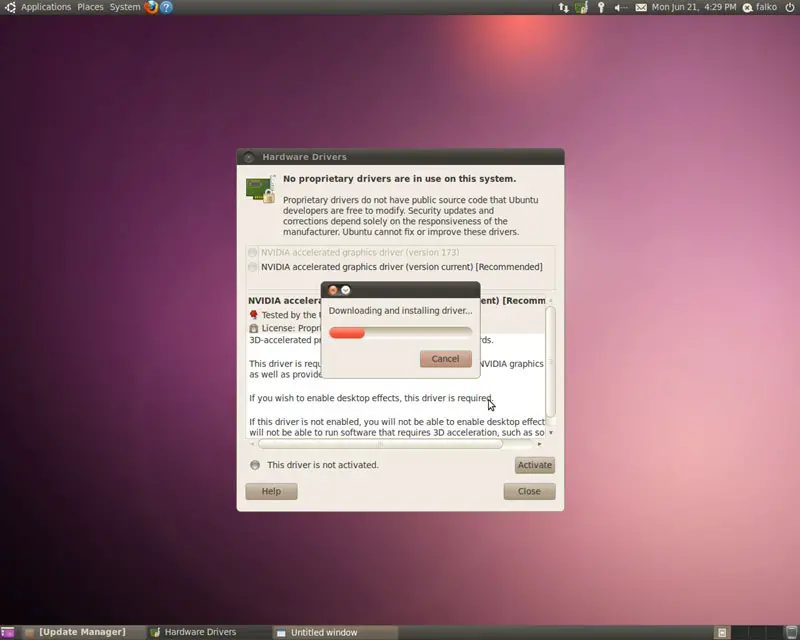The width and height of the screenshot is (800, 640).
Task: Click the License icon in driver details
Action: (x=254, y=328)
